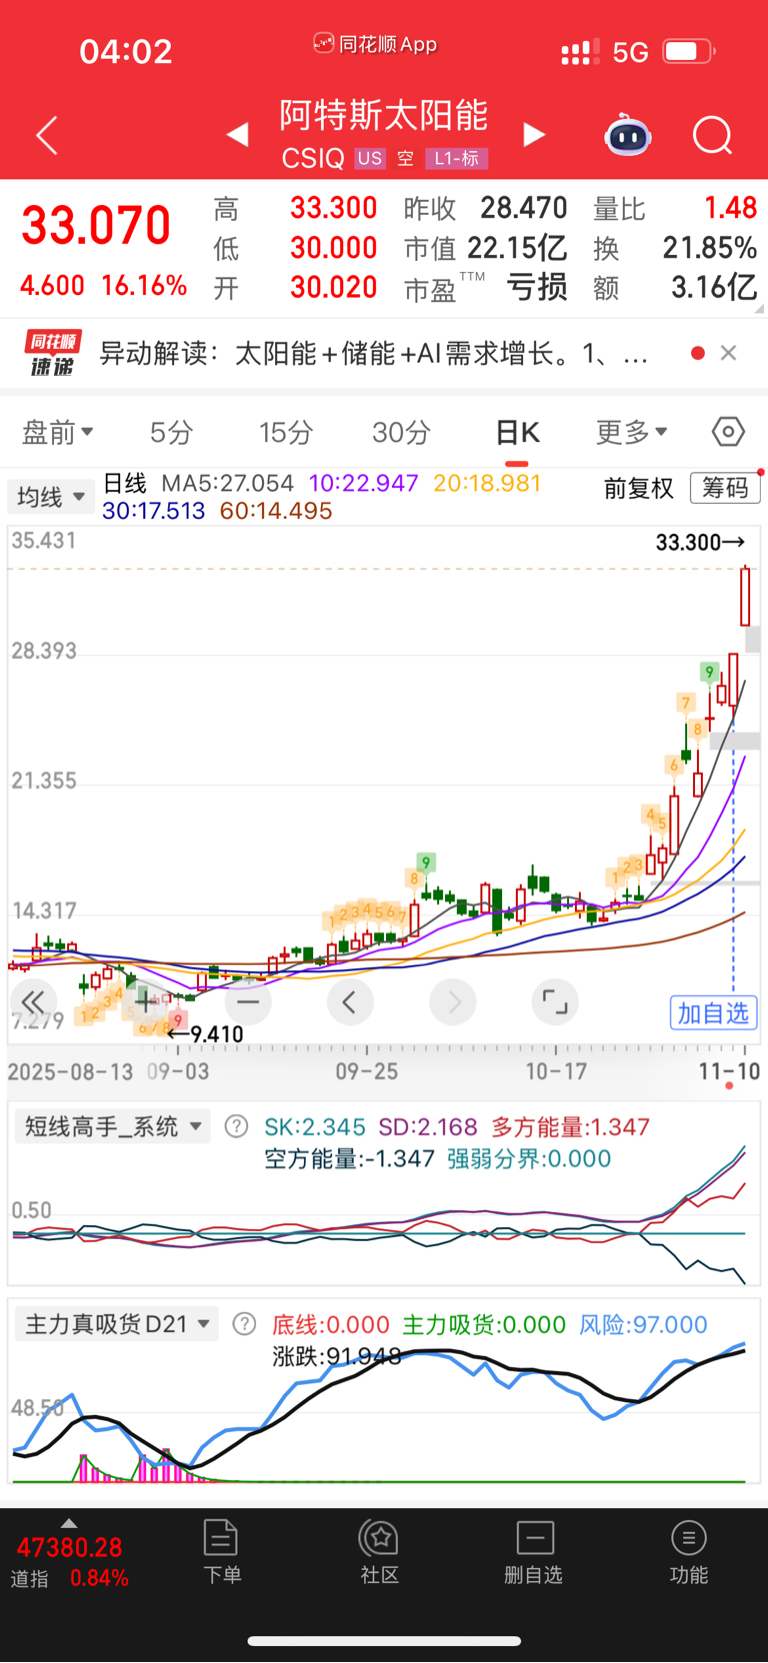The width and height of the screenshot is (768, 1663).
Task: Expand the 盘前 dropdown
Action: coord(58,432)
